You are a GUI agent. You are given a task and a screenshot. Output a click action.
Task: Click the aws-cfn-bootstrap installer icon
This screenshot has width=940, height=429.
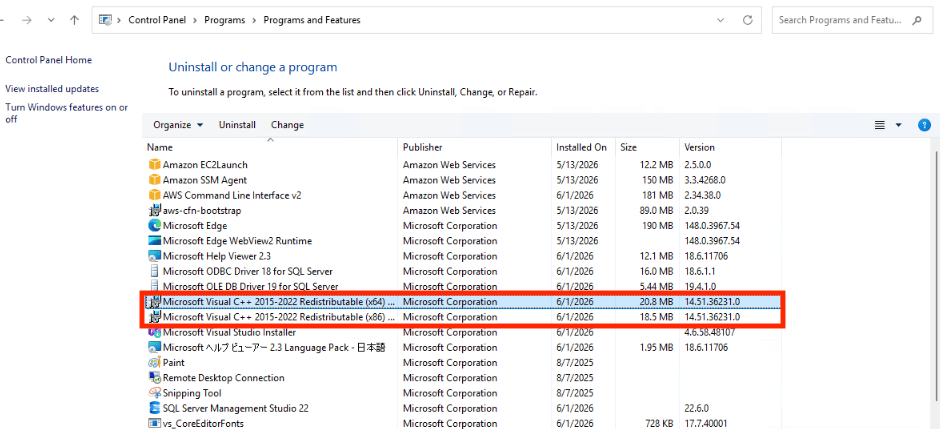coord(155,210)
